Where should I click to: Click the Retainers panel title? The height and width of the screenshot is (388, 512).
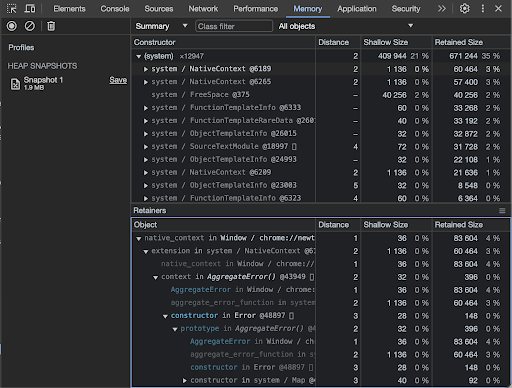click(150, 211)
